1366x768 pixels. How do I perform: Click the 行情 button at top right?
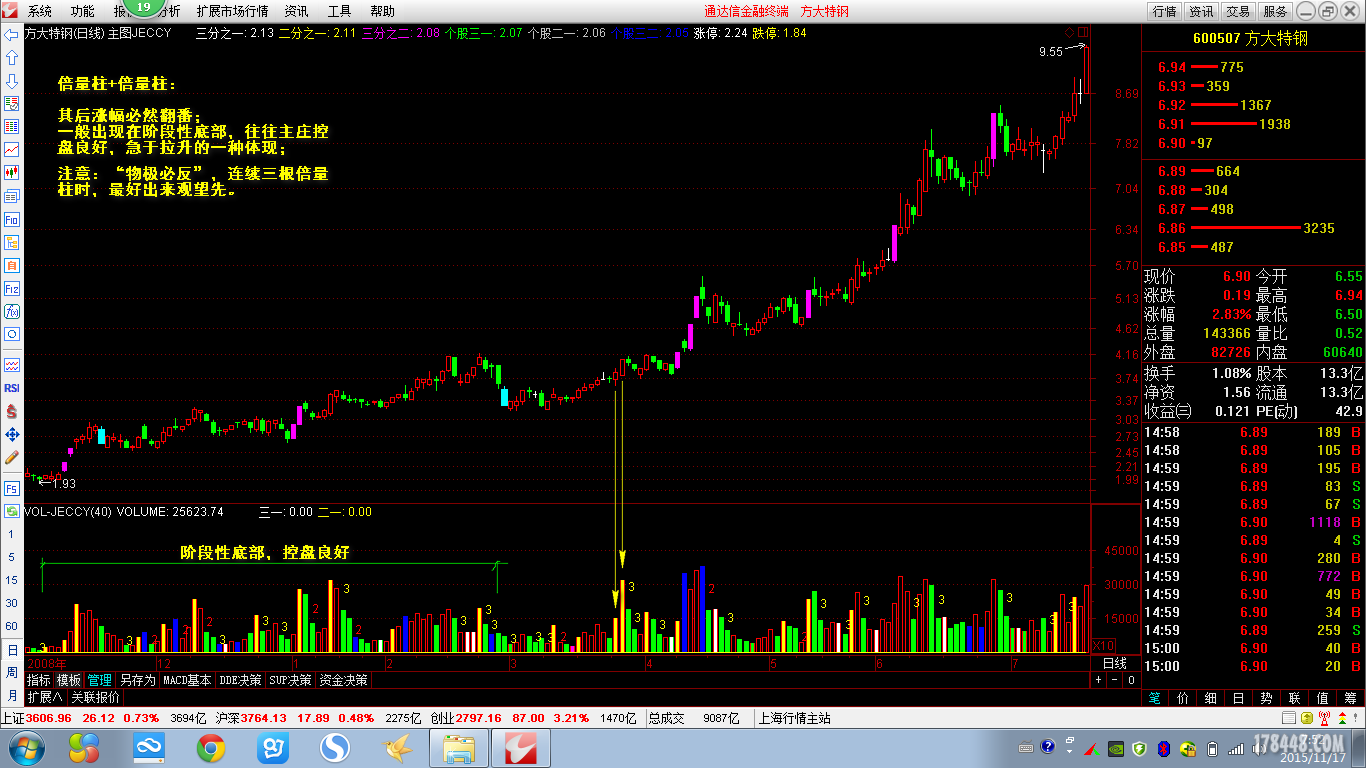[x=1164, y=11]
